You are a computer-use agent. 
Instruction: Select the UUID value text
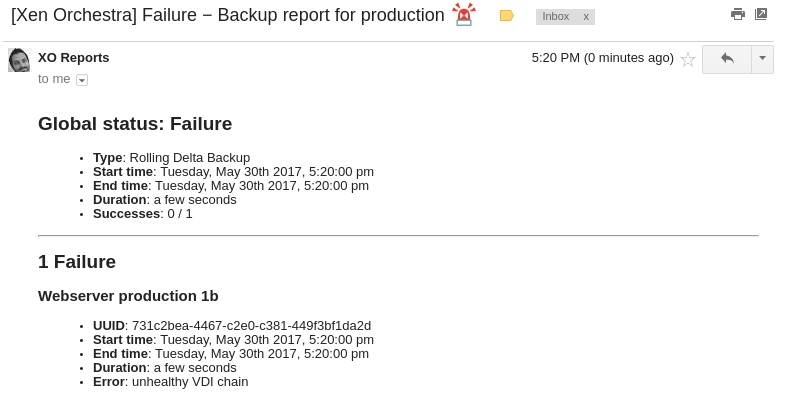click(x=252, y=326)
